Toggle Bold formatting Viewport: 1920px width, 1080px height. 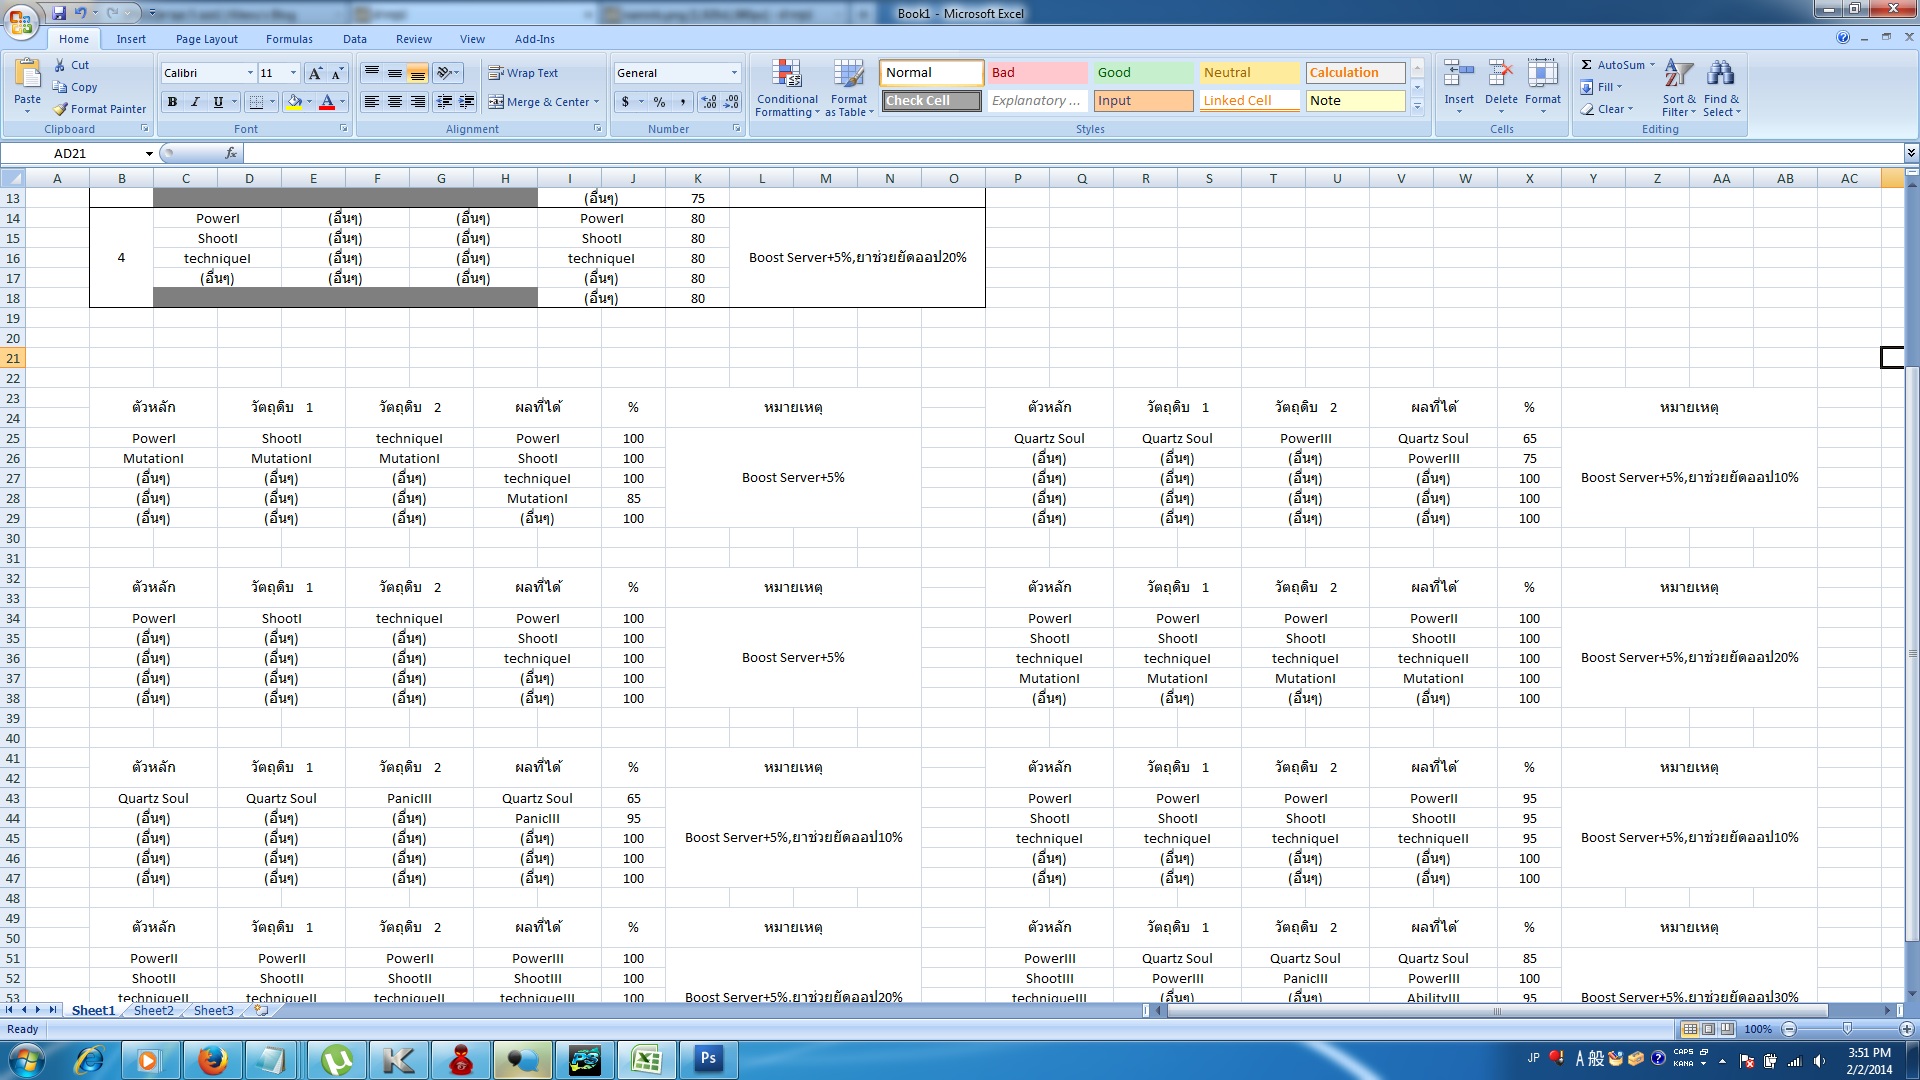coord(173,102)
